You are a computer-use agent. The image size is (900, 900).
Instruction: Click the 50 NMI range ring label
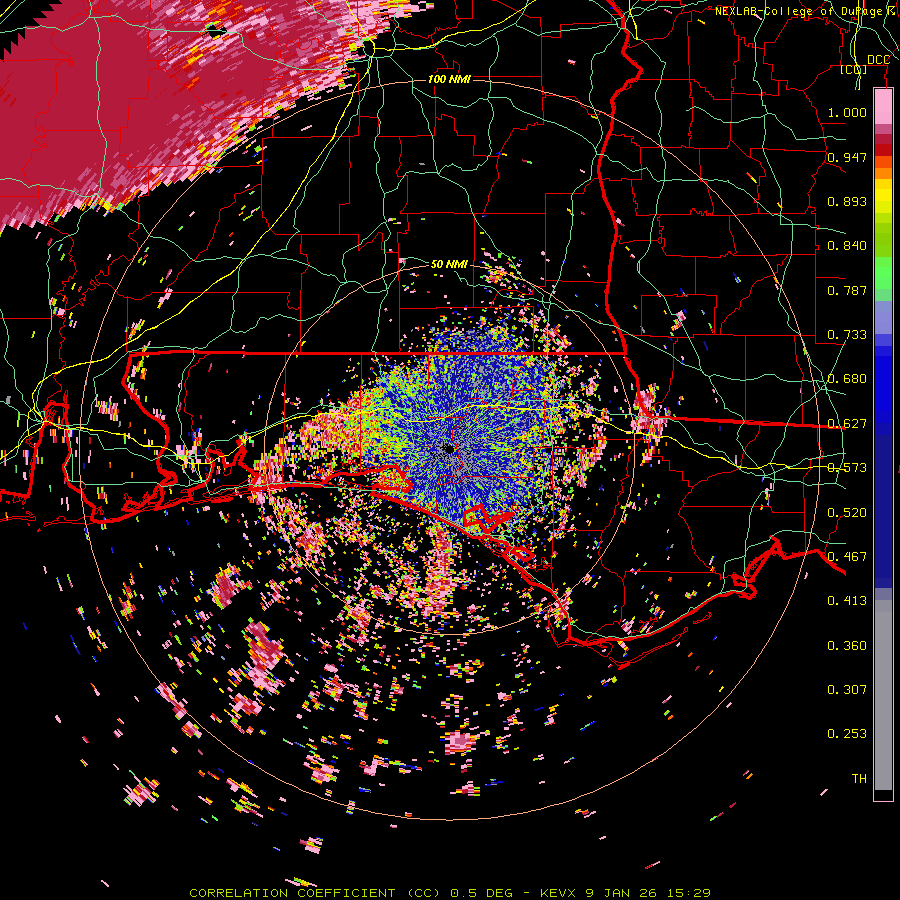[449, 264]
